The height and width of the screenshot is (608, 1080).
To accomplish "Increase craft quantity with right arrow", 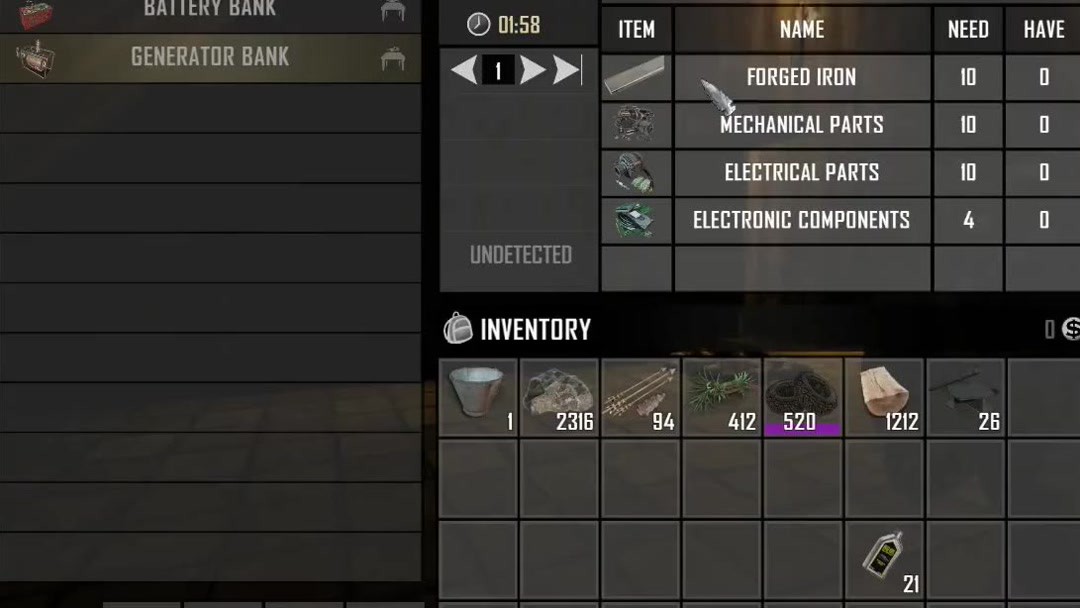I will 532,70.
